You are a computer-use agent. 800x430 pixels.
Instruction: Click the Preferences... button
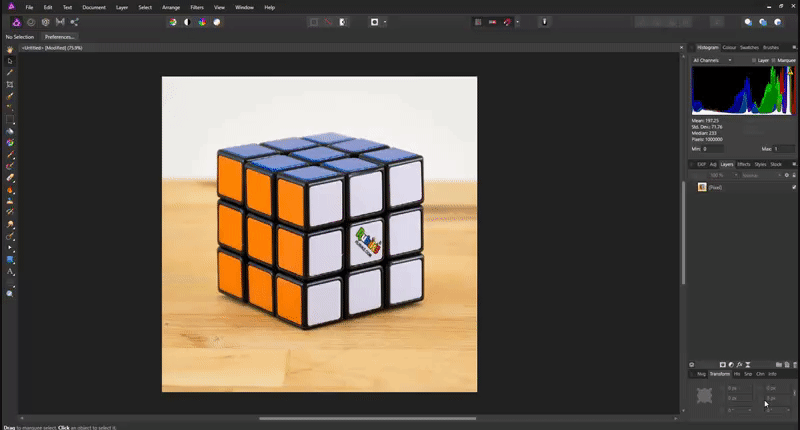59,37
